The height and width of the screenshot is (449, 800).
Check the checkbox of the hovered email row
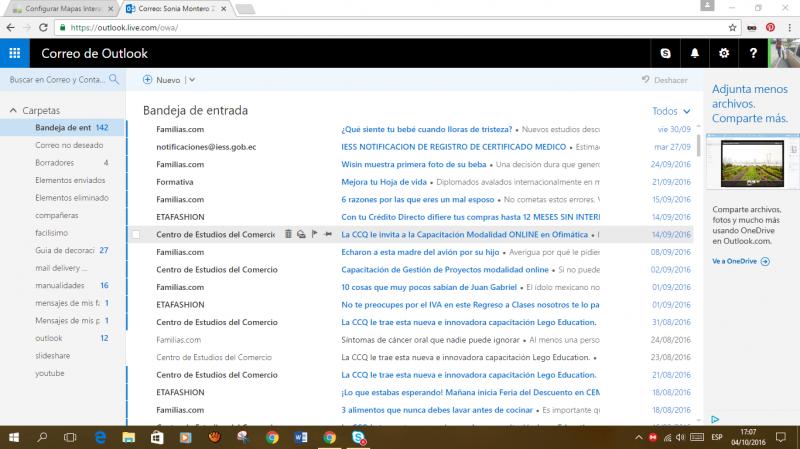[x=137, y=234]
